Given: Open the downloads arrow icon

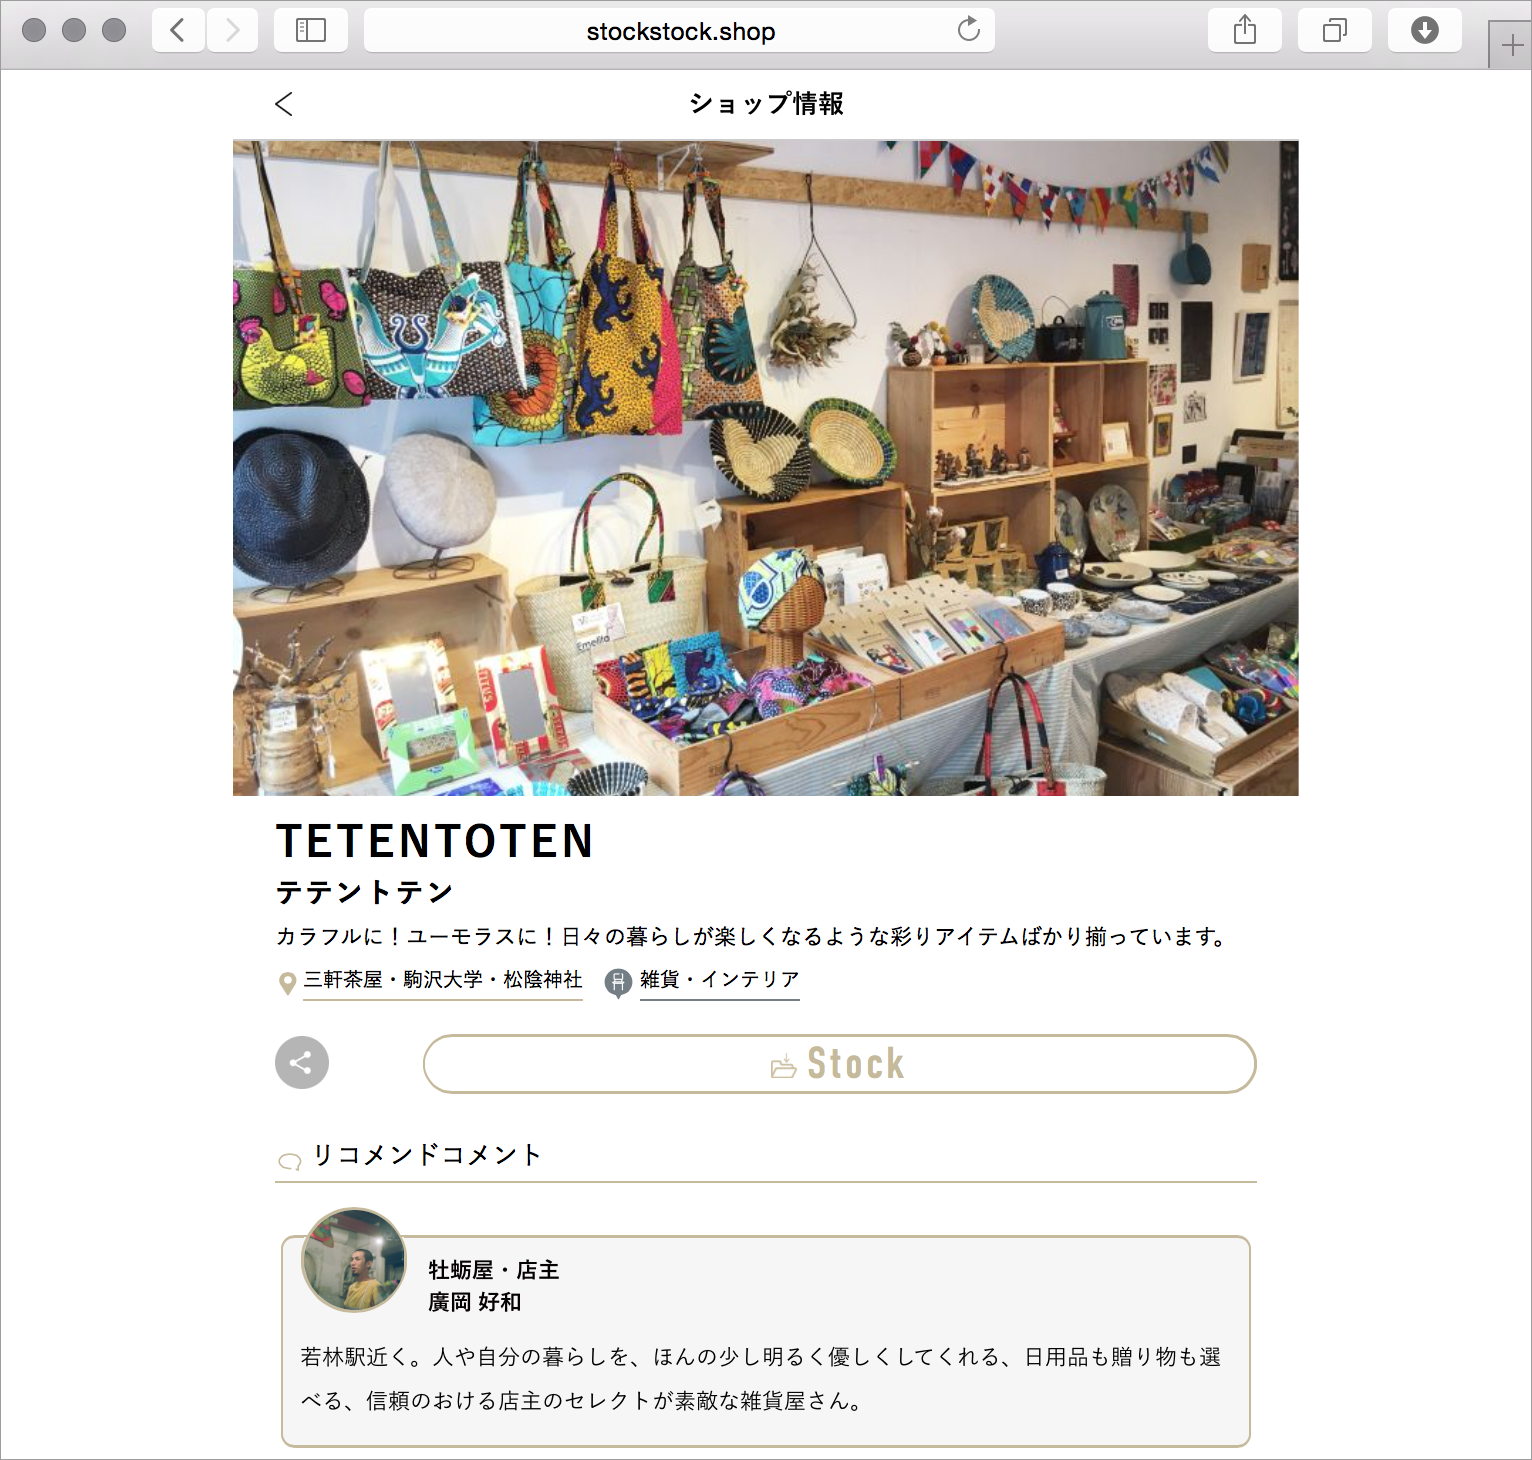Looking at the screenshot, I should tap(1425, 30).
